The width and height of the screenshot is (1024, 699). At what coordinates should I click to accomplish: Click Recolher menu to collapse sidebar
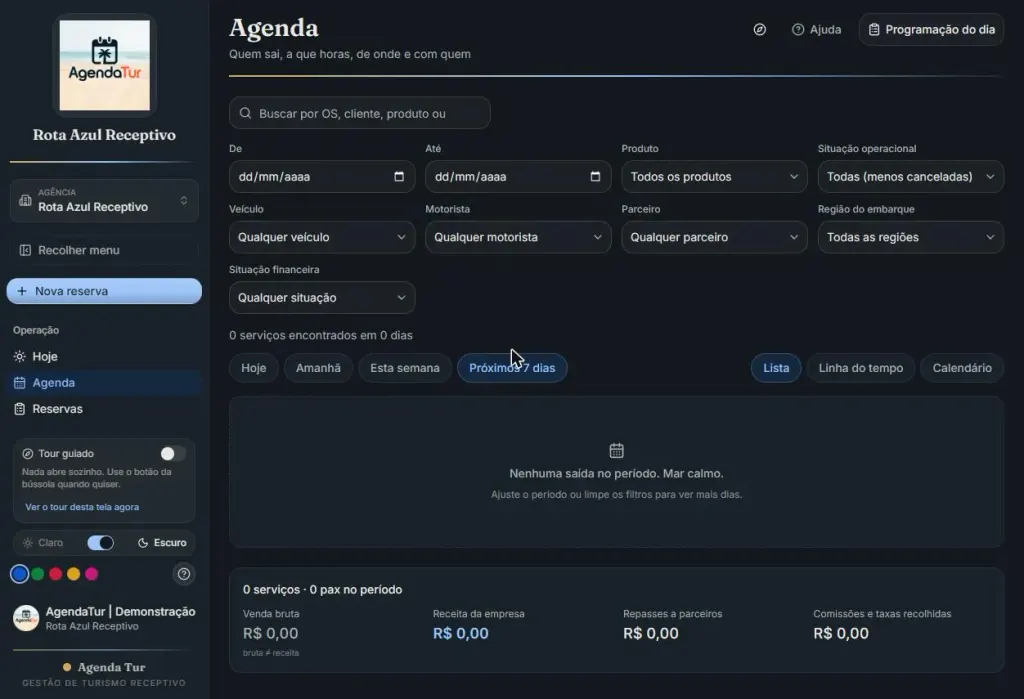pyautogui.click(x=104, y=250)
